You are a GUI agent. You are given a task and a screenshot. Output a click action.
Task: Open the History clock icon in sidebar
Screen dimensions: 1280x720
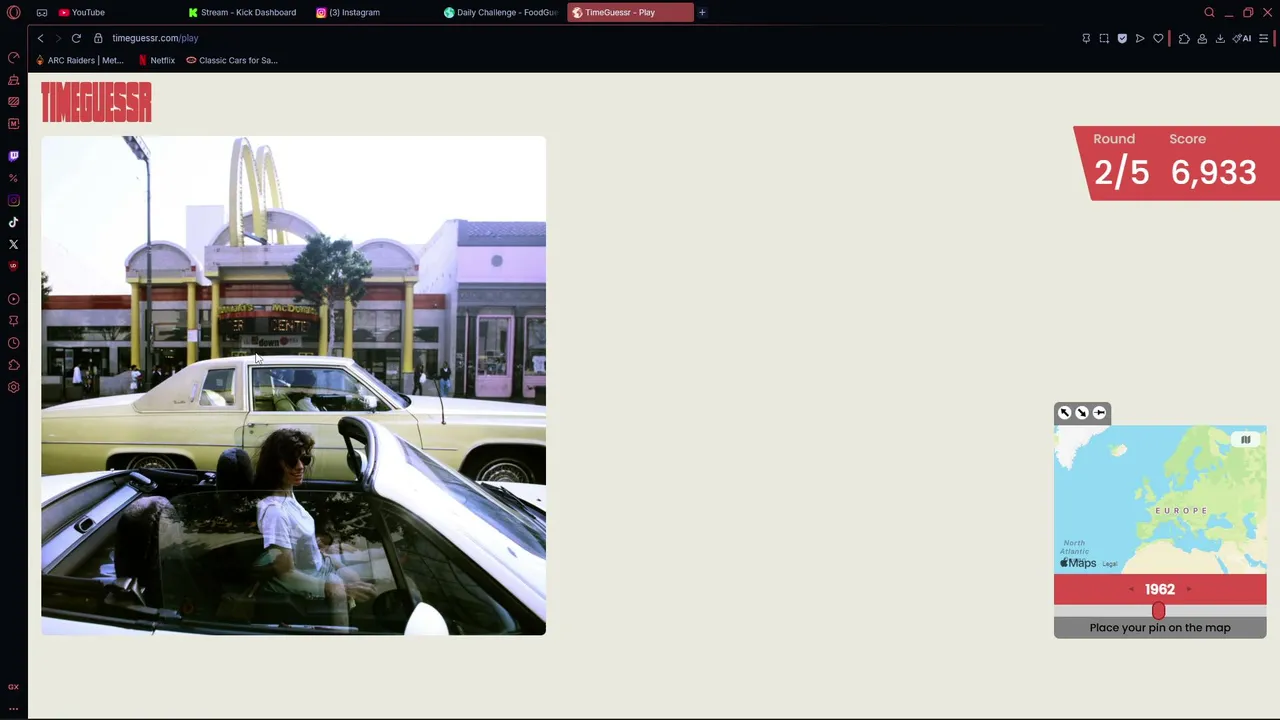click(13, 343)
